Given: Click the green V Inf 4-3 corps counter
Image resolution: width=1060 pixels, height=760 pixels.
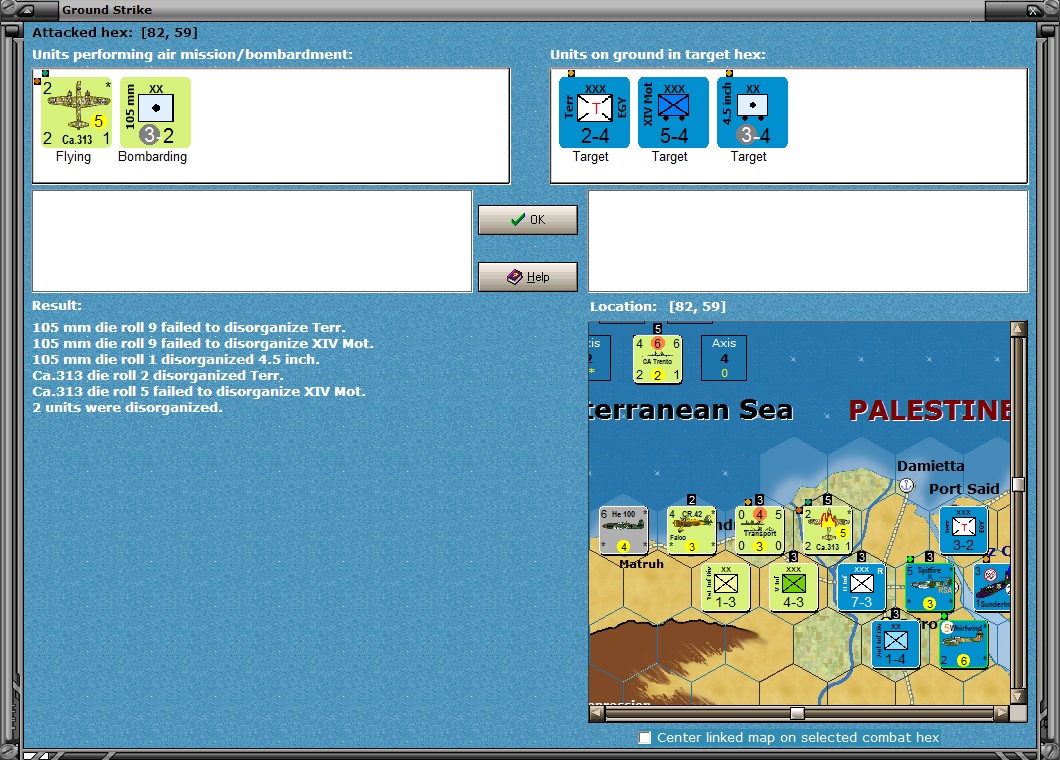Looking at the screenshot, I should coord(794,588).
